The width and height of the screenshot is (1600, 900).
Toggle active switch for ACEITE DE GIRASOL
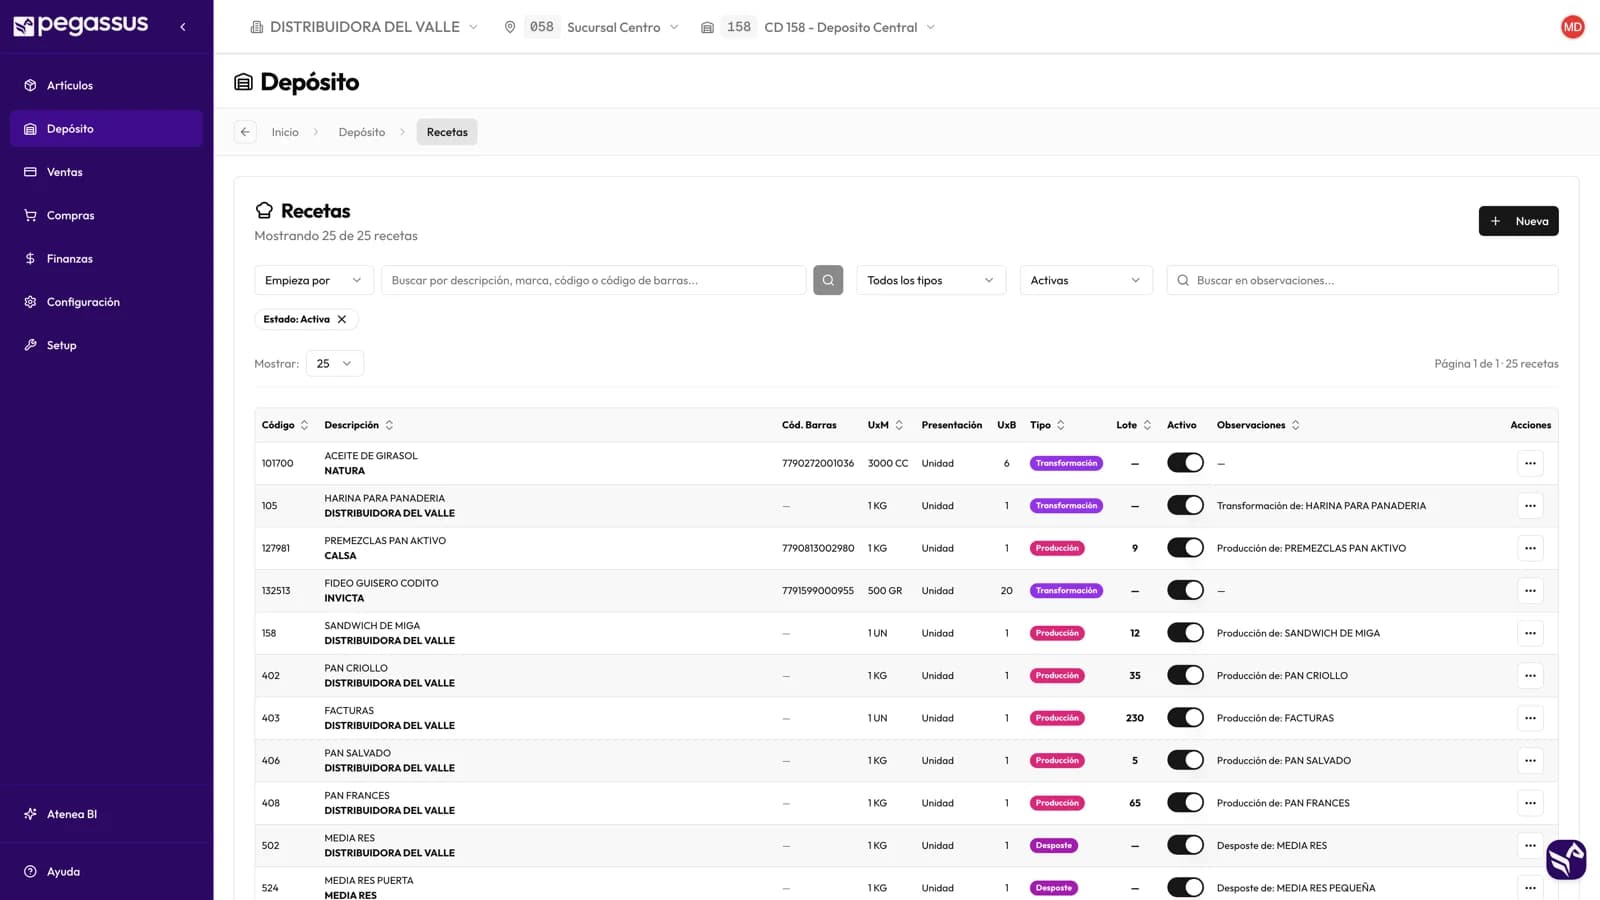click(x=1185, y=463)
